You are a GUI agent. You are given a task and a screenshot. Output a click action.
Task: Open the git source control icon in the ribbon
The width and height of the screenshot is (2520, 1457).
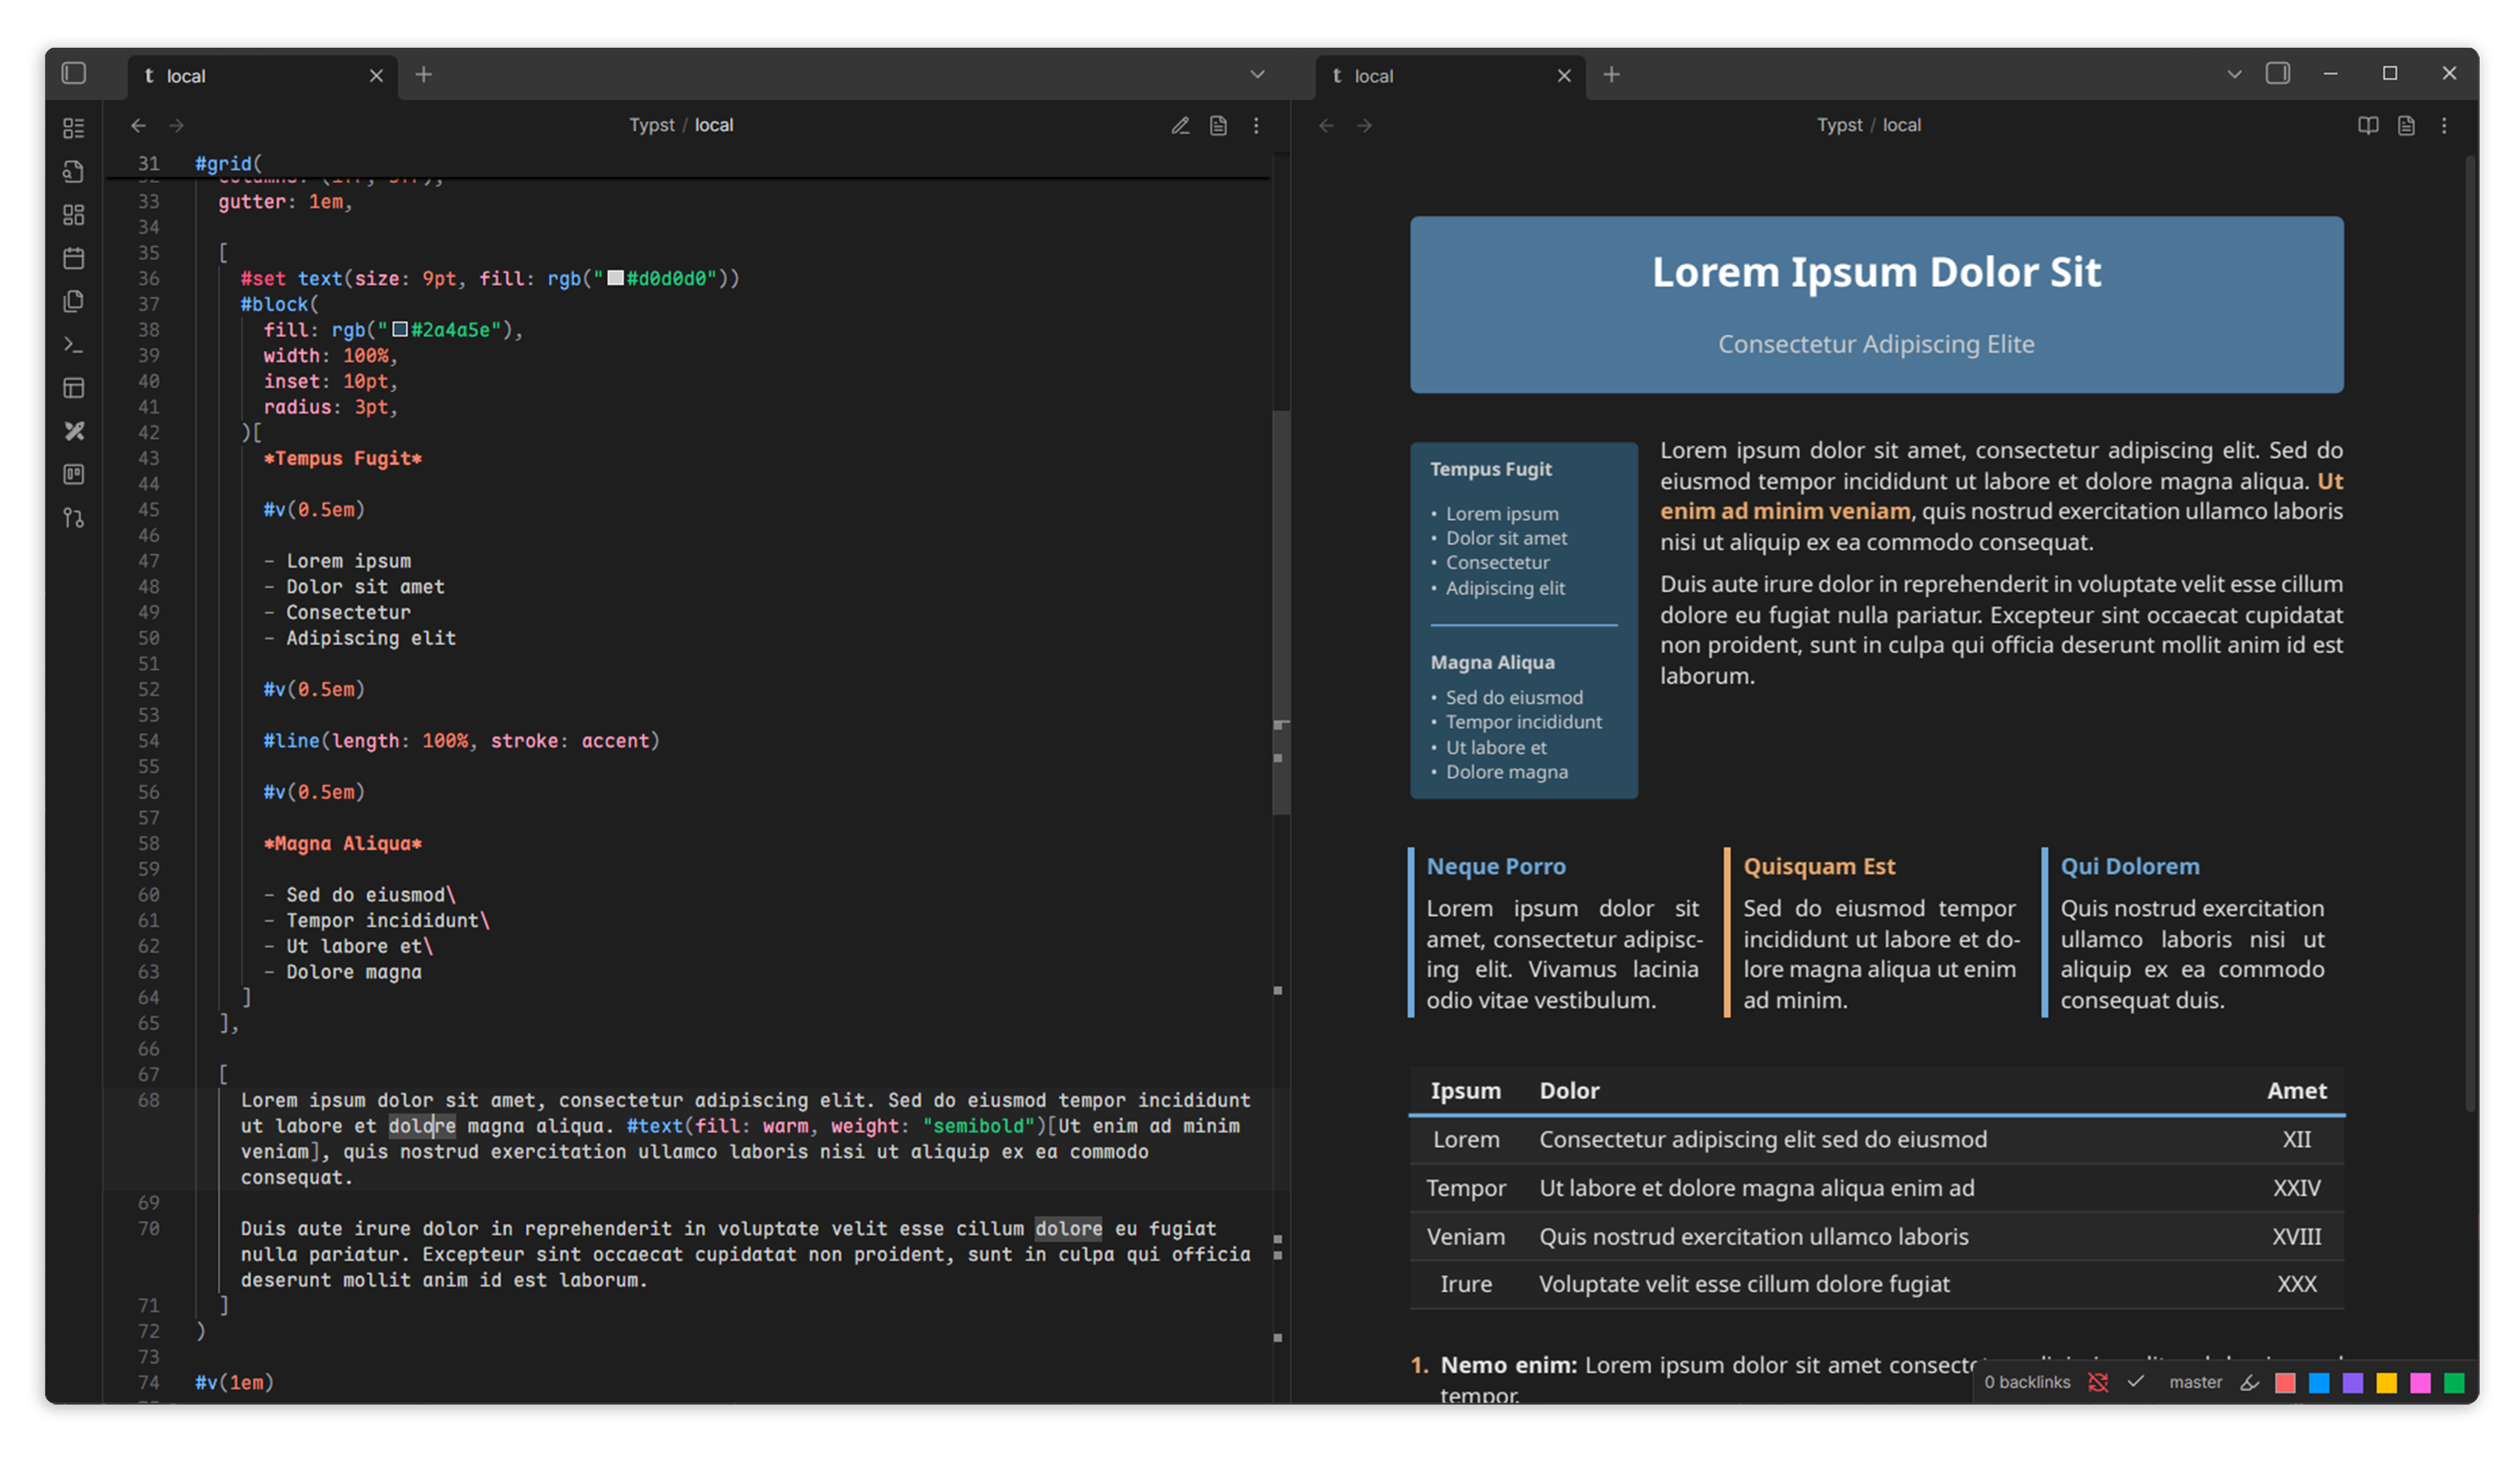point(73,518)
